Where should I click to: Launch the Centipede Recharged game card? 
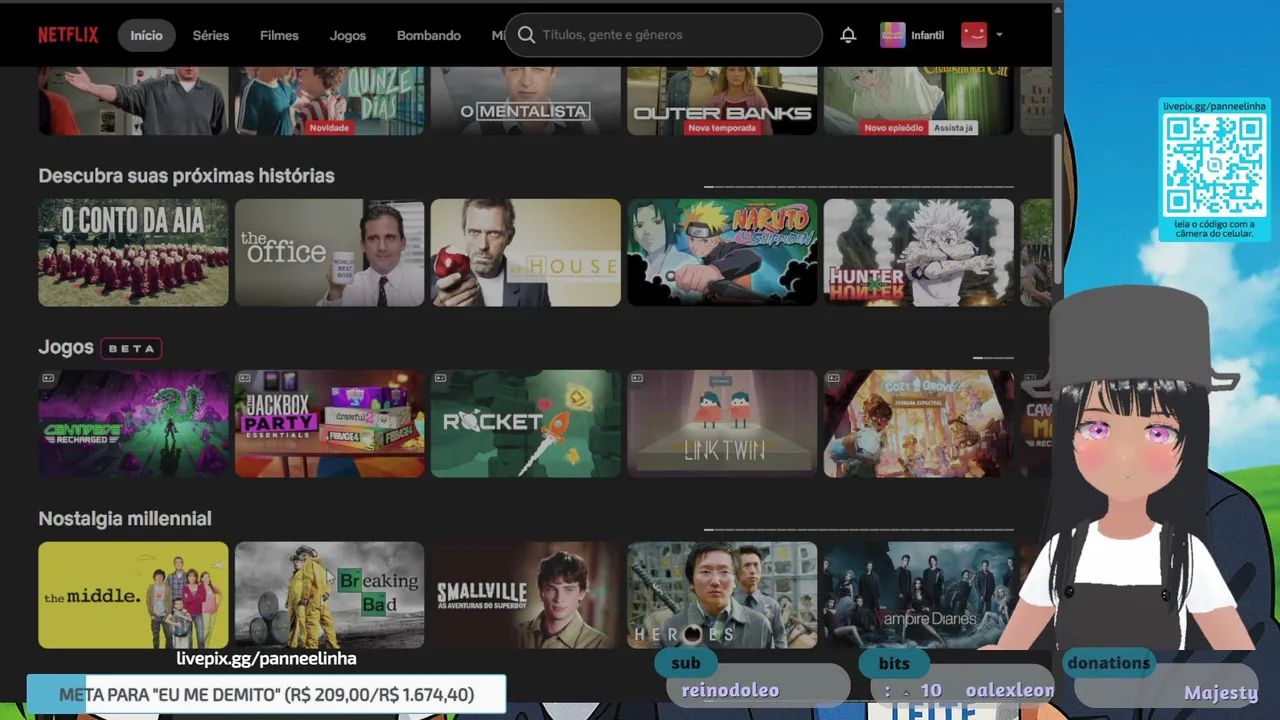pos(133,424)
